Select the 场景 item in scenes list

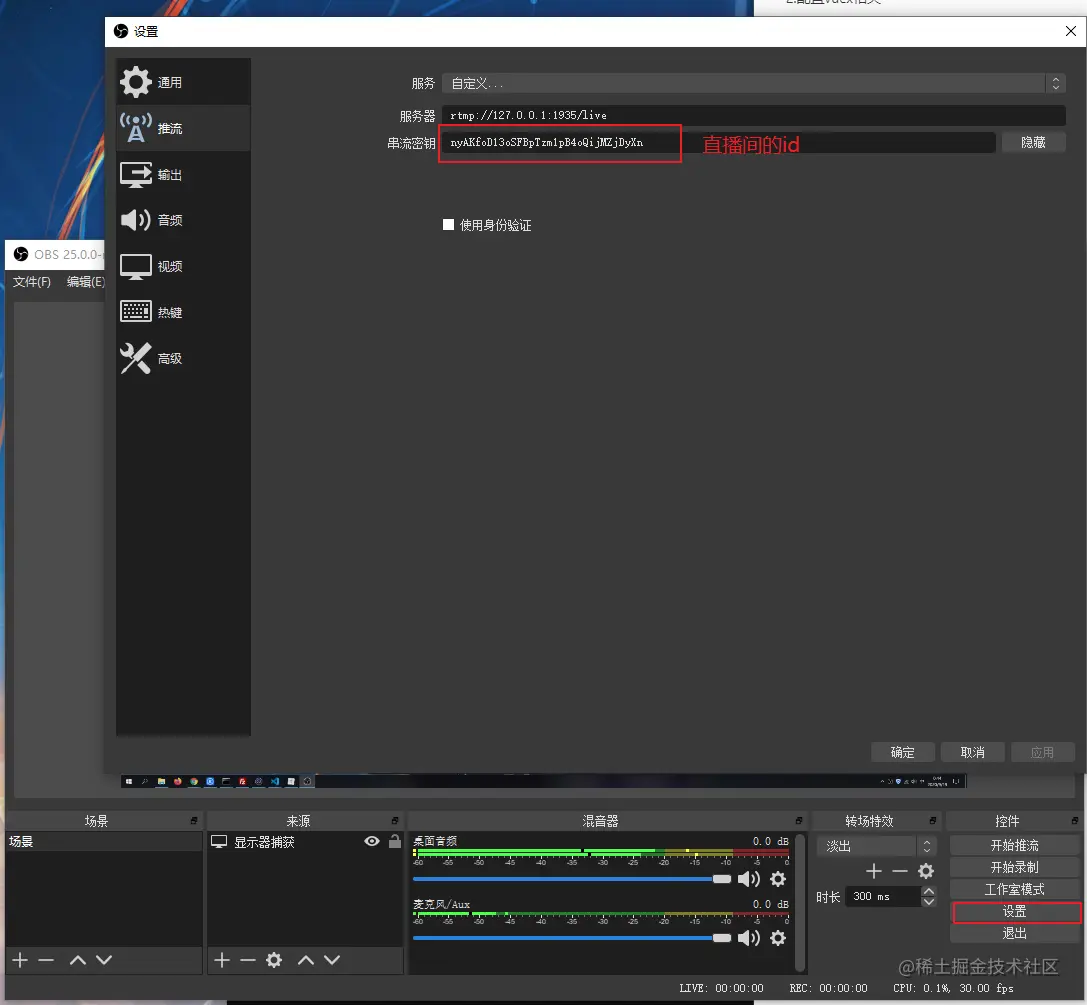pyautogui.click(x=103, y=841)
